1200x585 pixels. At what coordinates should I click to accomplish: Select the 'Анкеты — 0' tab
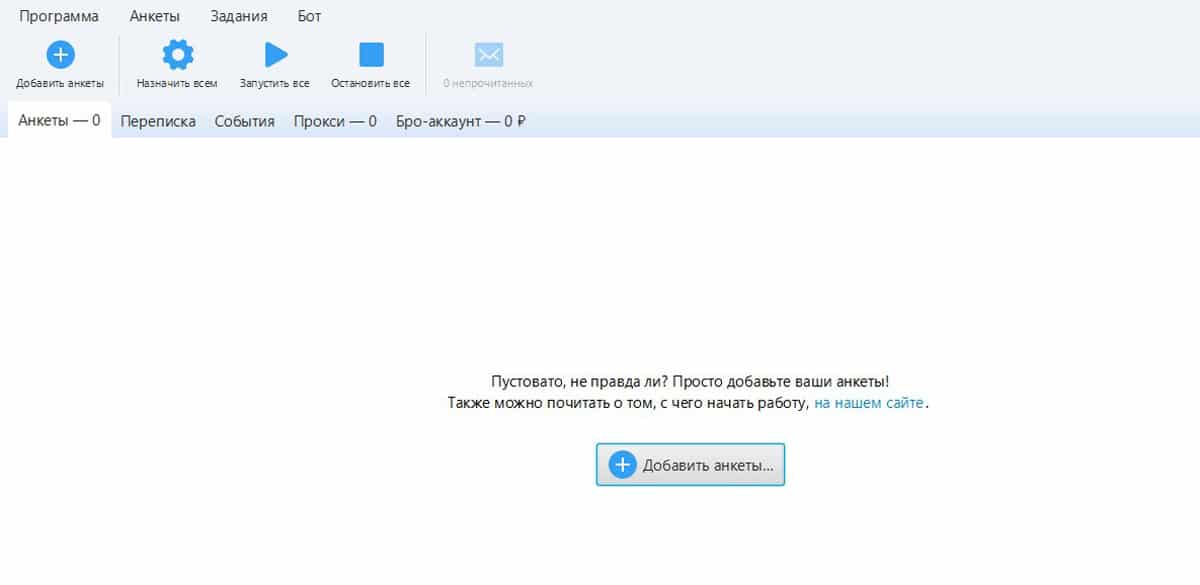[x=59, y=121]
